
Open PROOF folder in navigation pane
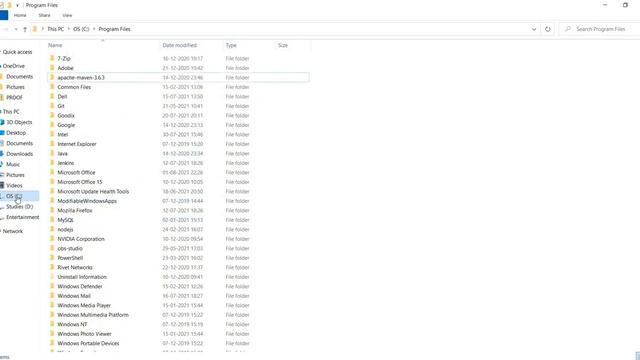(14, 98)
